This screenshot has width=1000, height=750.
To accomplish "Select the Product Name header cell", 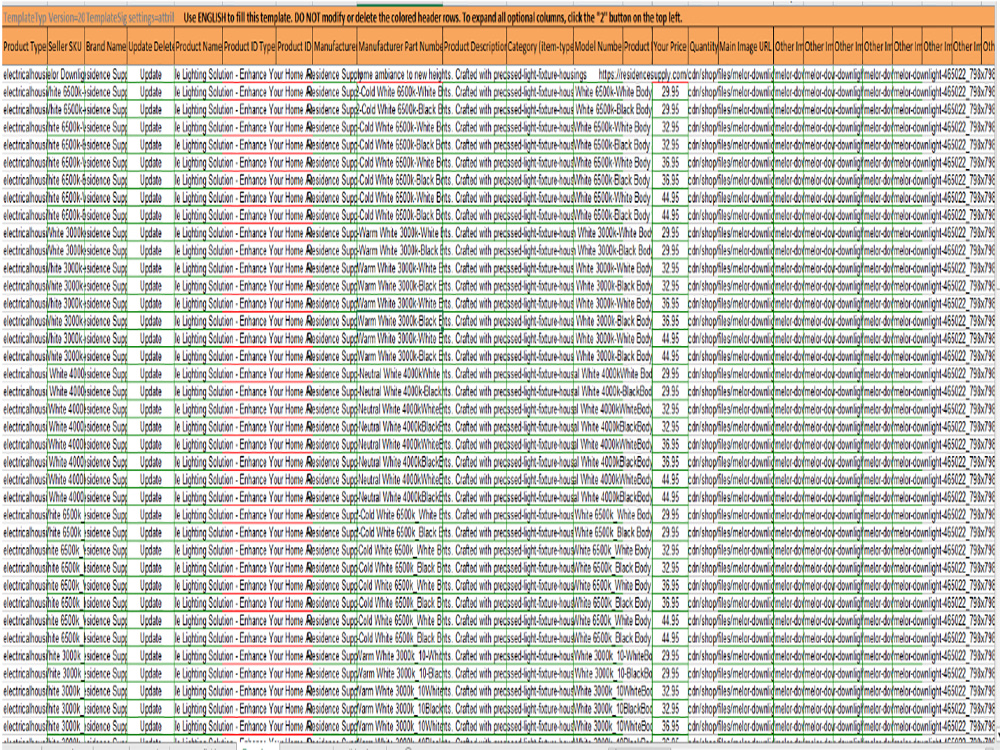I will 198,47.
